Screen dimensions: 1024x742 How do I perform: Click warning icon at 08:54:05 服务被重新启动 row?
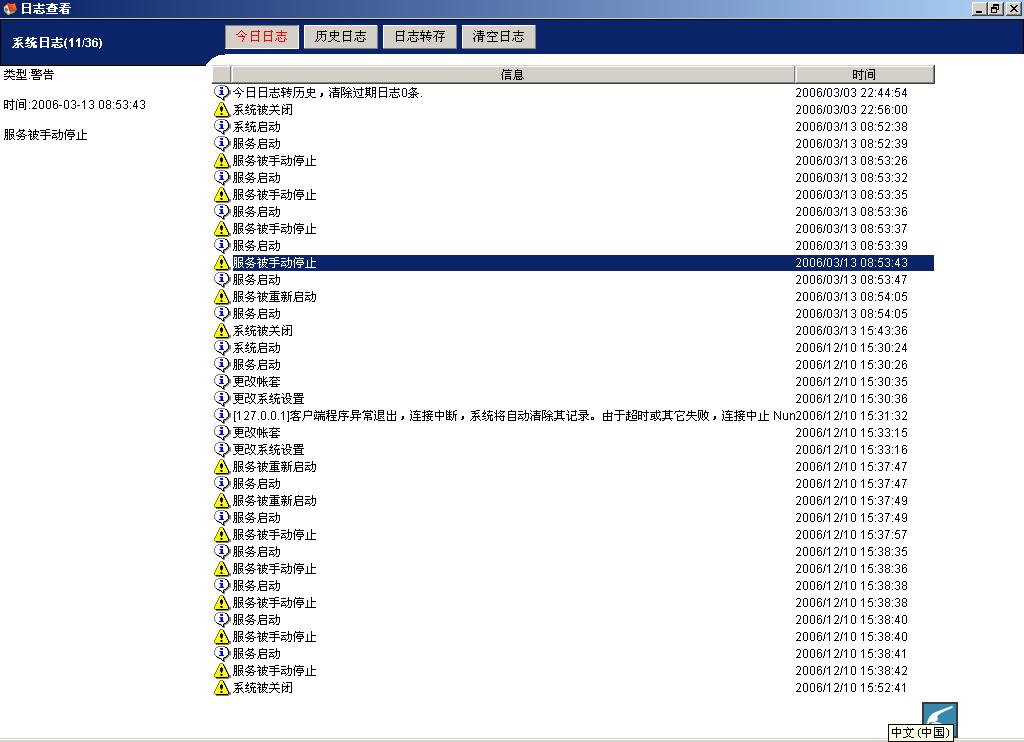click(x=222, y=297)
